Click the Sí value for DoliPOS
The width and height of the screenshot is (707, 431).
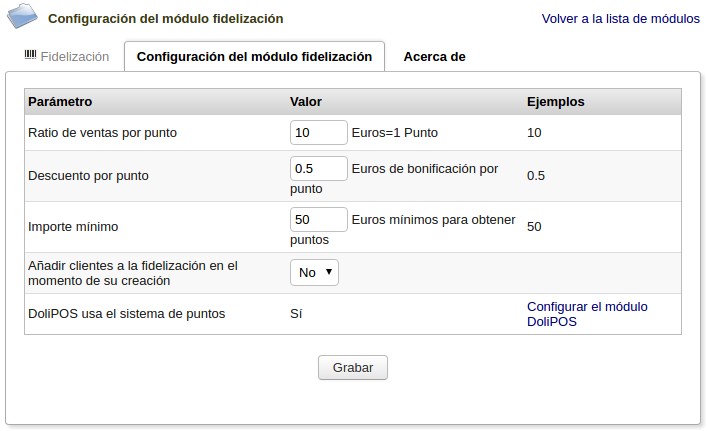[296, 314]
